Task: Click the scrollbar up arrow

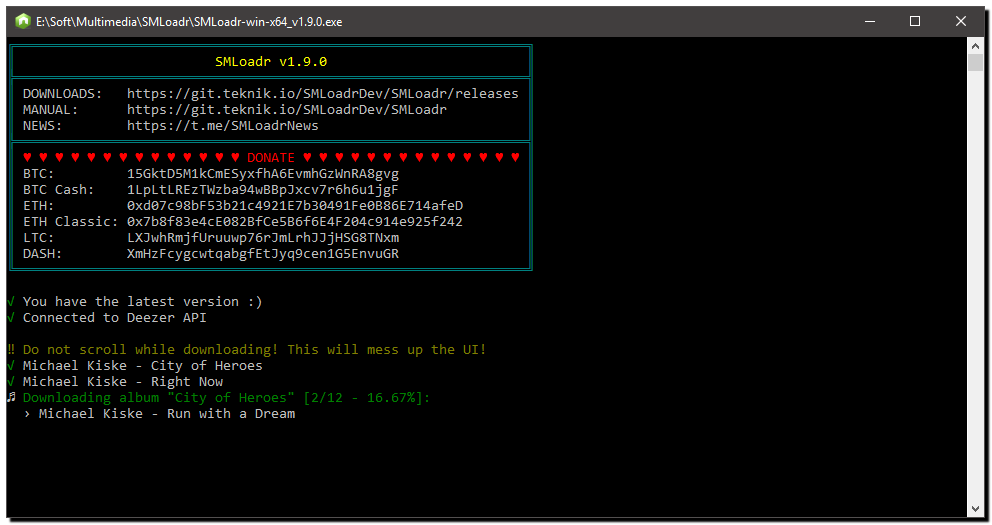Action: pos(975,46)
